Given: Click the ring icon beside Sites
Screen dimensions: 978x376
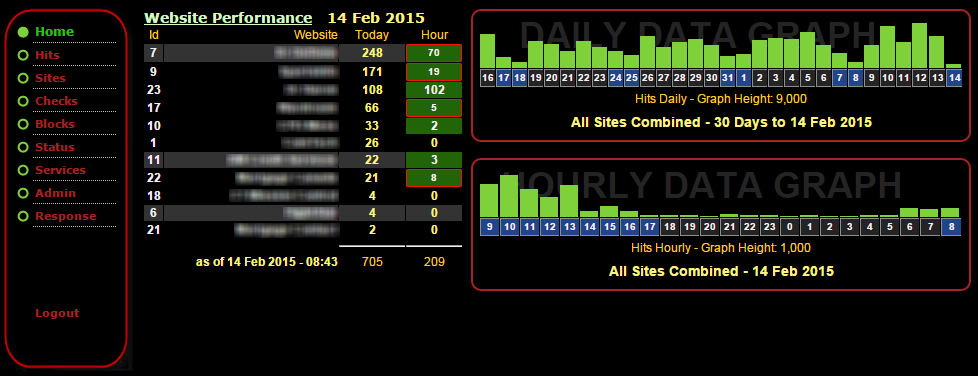Looking at the screenshot, I should [x=23, y=79].
